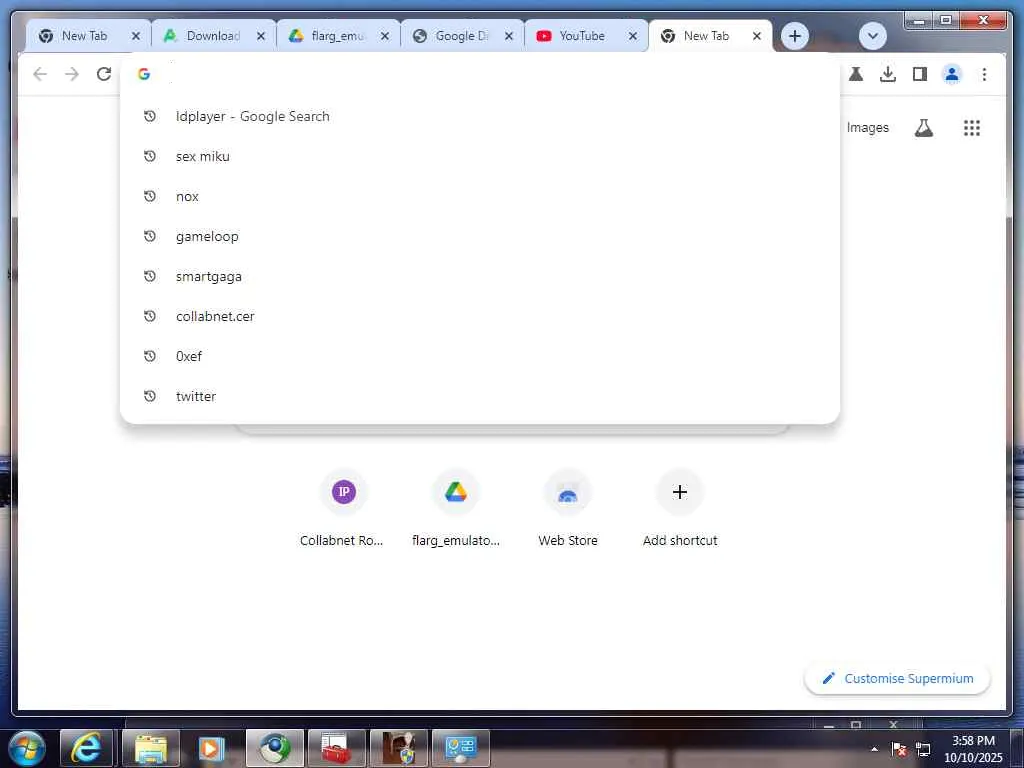
Task: Close the YouTube tab
Action: point(633,36)
